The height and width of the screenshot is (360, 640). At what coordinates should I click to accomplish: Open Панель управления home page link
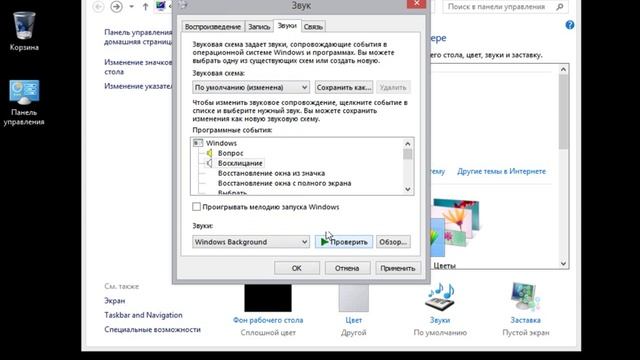click(x=138, y=37)
